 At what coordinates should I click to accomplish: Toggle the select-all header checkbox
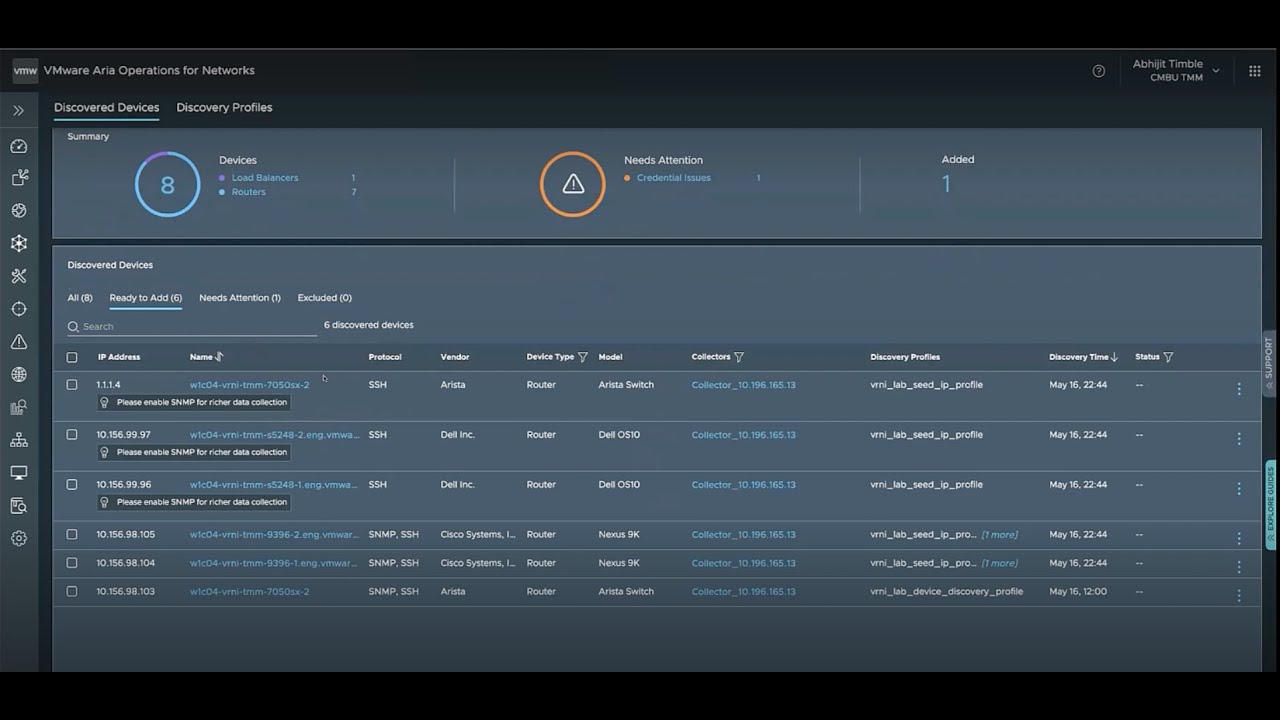click(72, 357)
